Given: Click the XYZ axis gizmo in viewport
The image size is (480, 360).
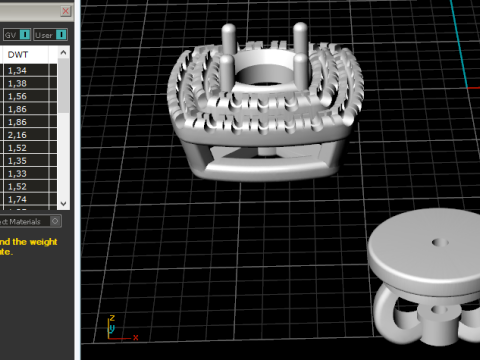Looking at the screenshot, I should click(122, 328).
